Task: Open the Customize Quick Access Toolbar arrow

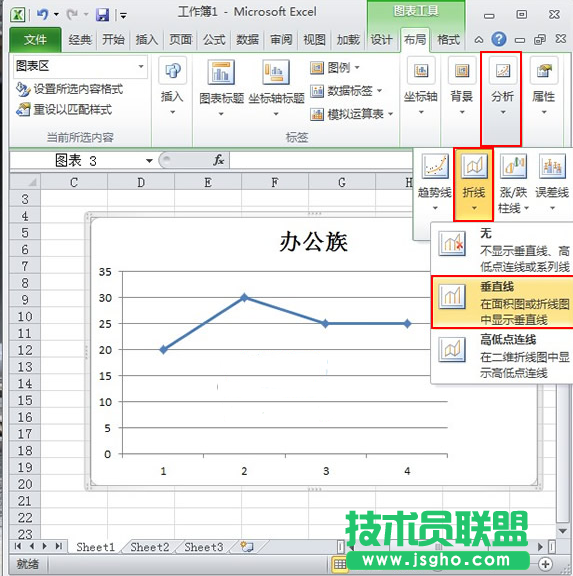Action: (123, 15)
